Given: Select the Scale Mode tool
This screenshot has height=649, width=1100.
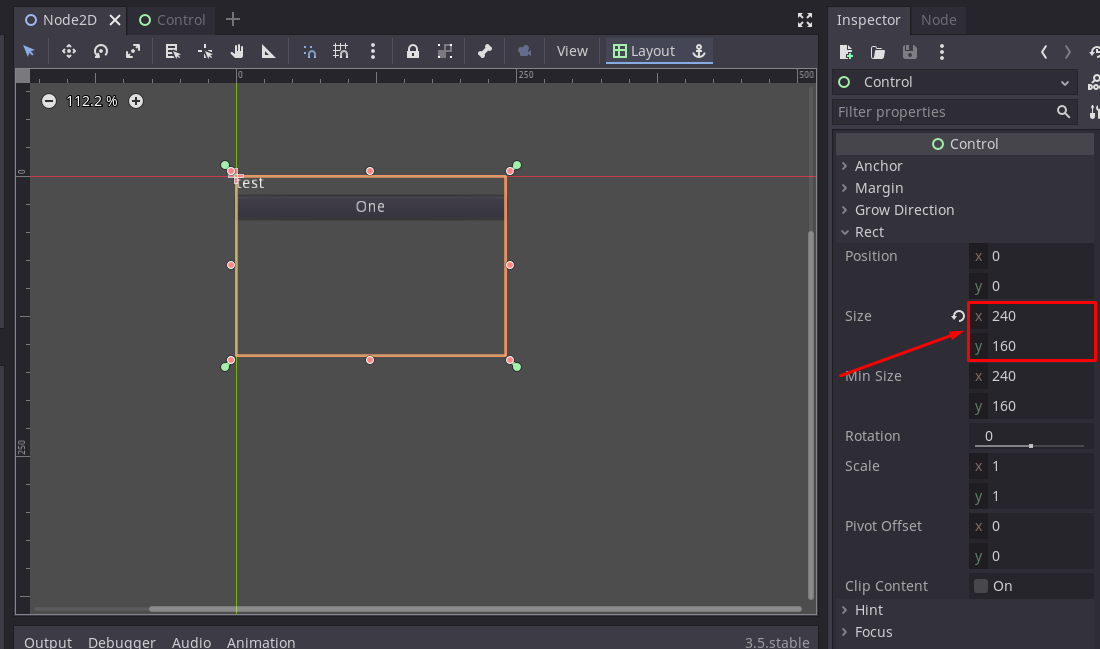Looking at the screenshot, I should (132, 51).
